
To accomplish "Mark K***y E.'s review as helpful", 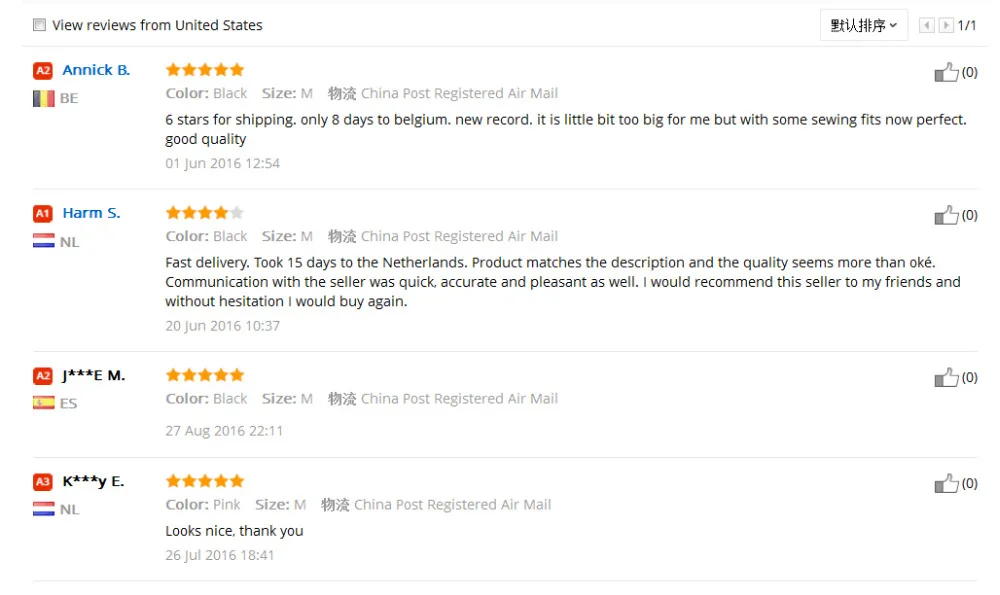I will pos(945,484).
